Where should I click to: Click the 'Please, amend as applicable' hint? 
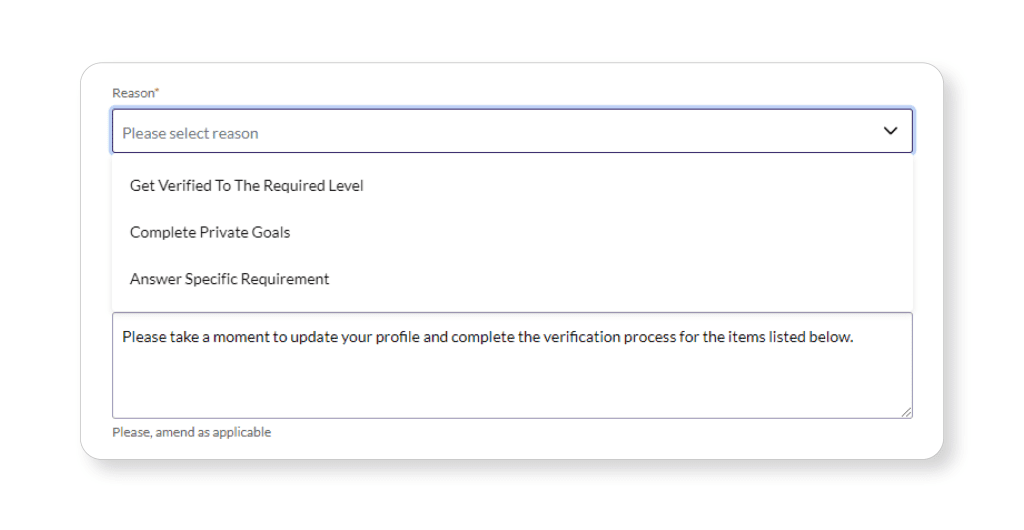point(191,432)
